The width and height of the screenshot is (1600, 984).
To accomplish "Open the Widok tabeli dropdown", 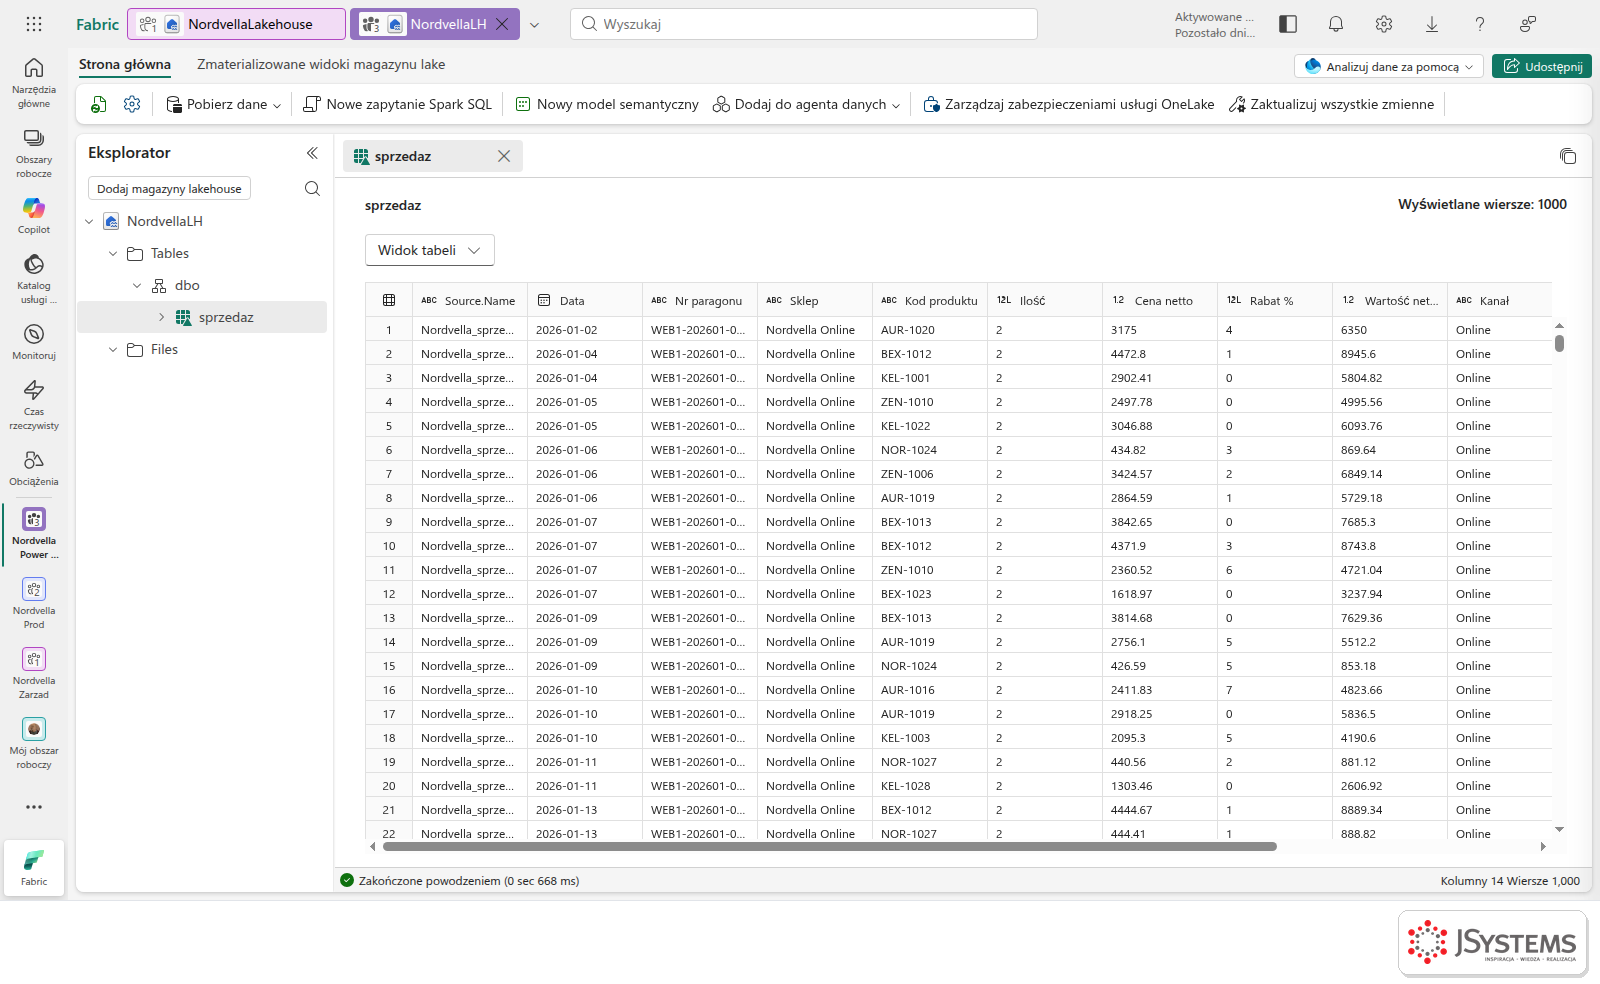I will (430, 250).
